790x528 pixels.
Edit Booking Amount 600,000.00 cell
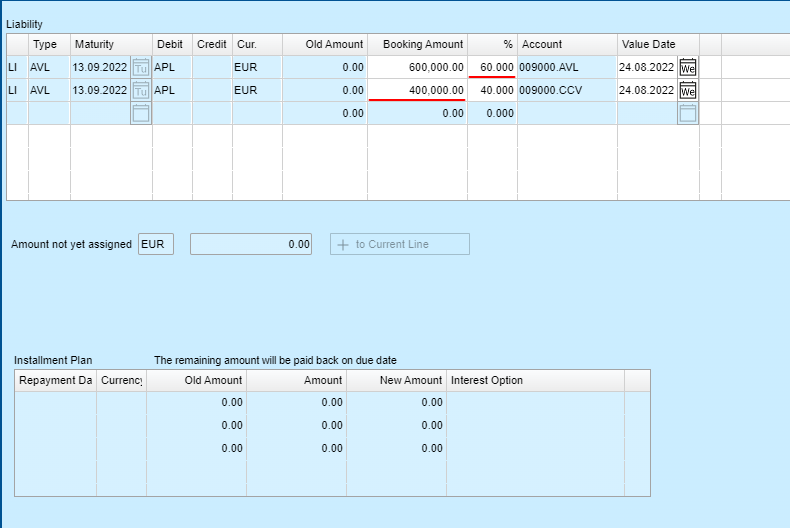(x=418, y=67)
